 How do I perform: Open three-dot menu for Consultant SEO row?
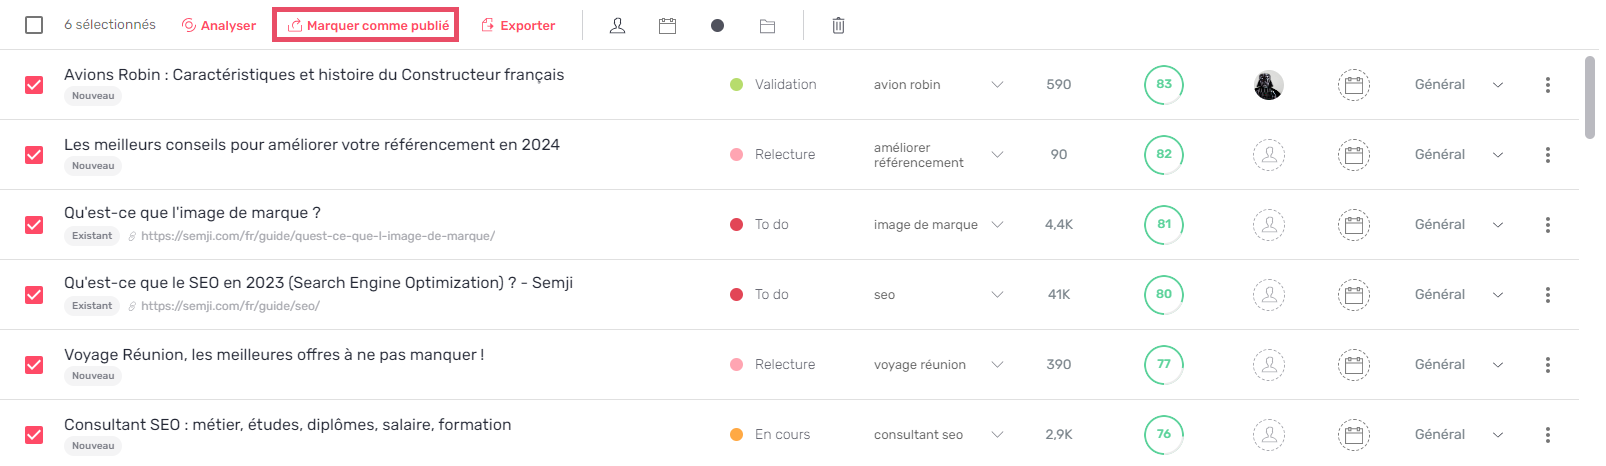1548,435
